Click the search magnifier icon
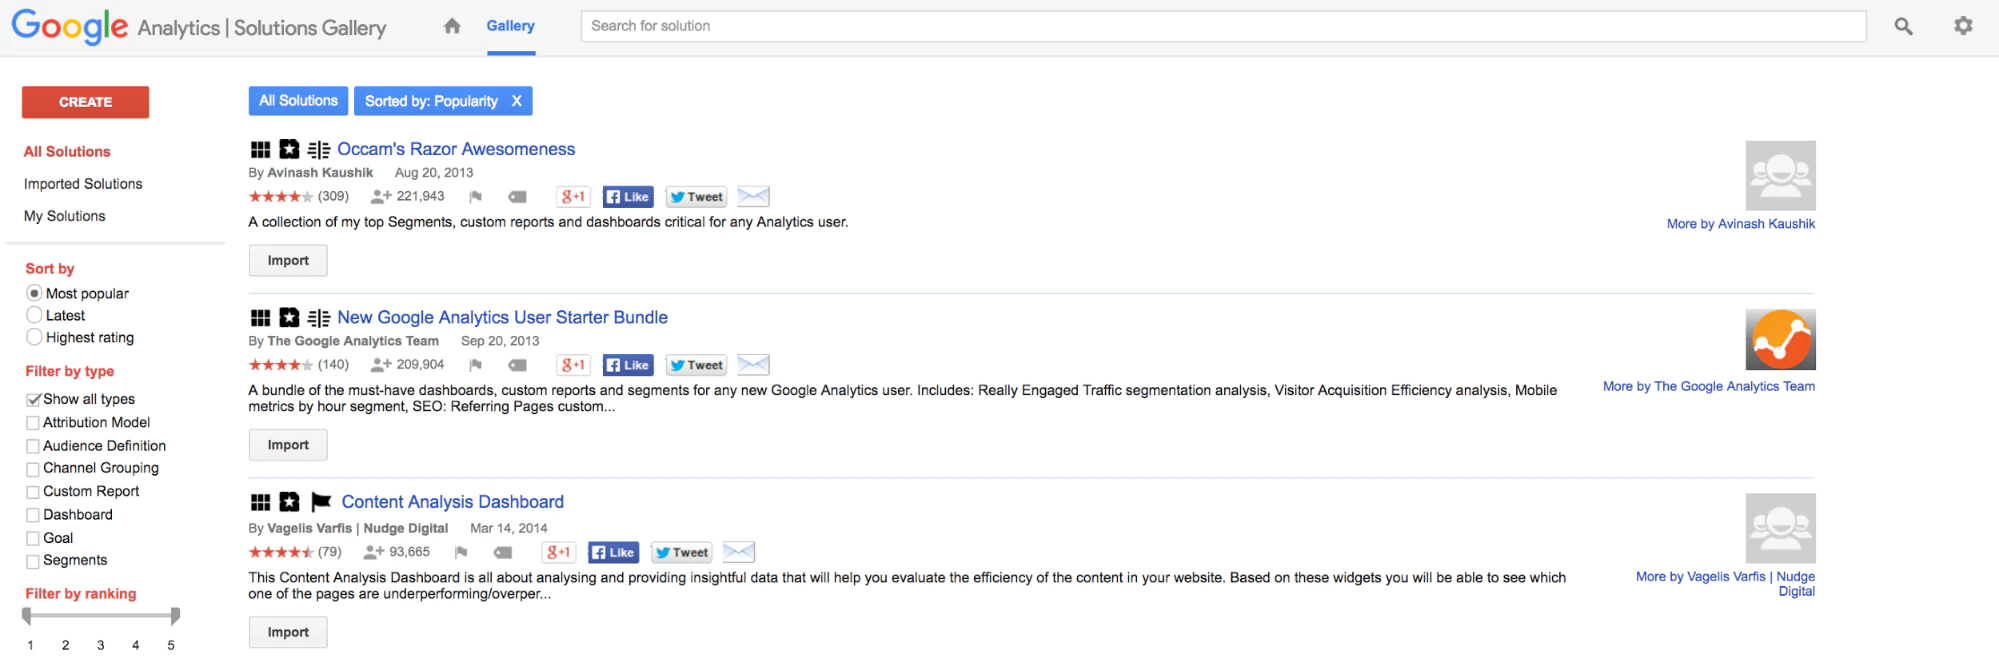Image resolution: width=1999 pixels, height=656 pixels. point(1903,27)
